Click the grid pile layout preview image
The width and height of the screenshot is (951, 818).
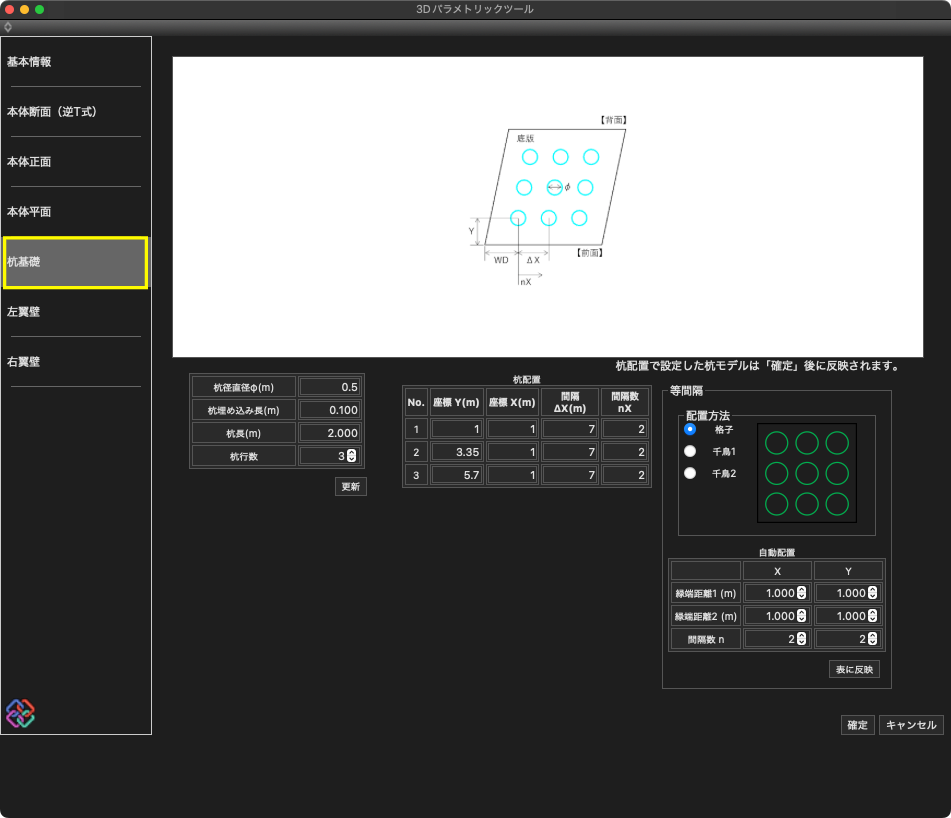click(807, 473)
